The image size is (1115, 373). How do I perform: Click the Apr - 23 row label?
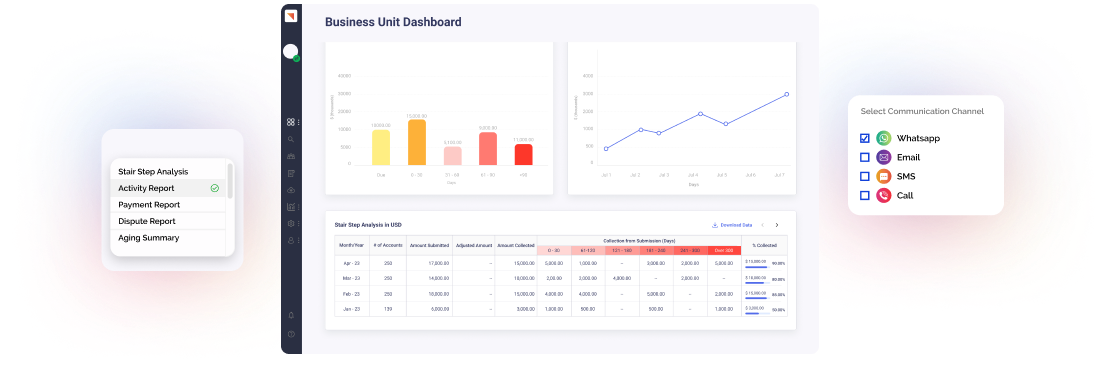pyautogui.click(x=352, y=263)
